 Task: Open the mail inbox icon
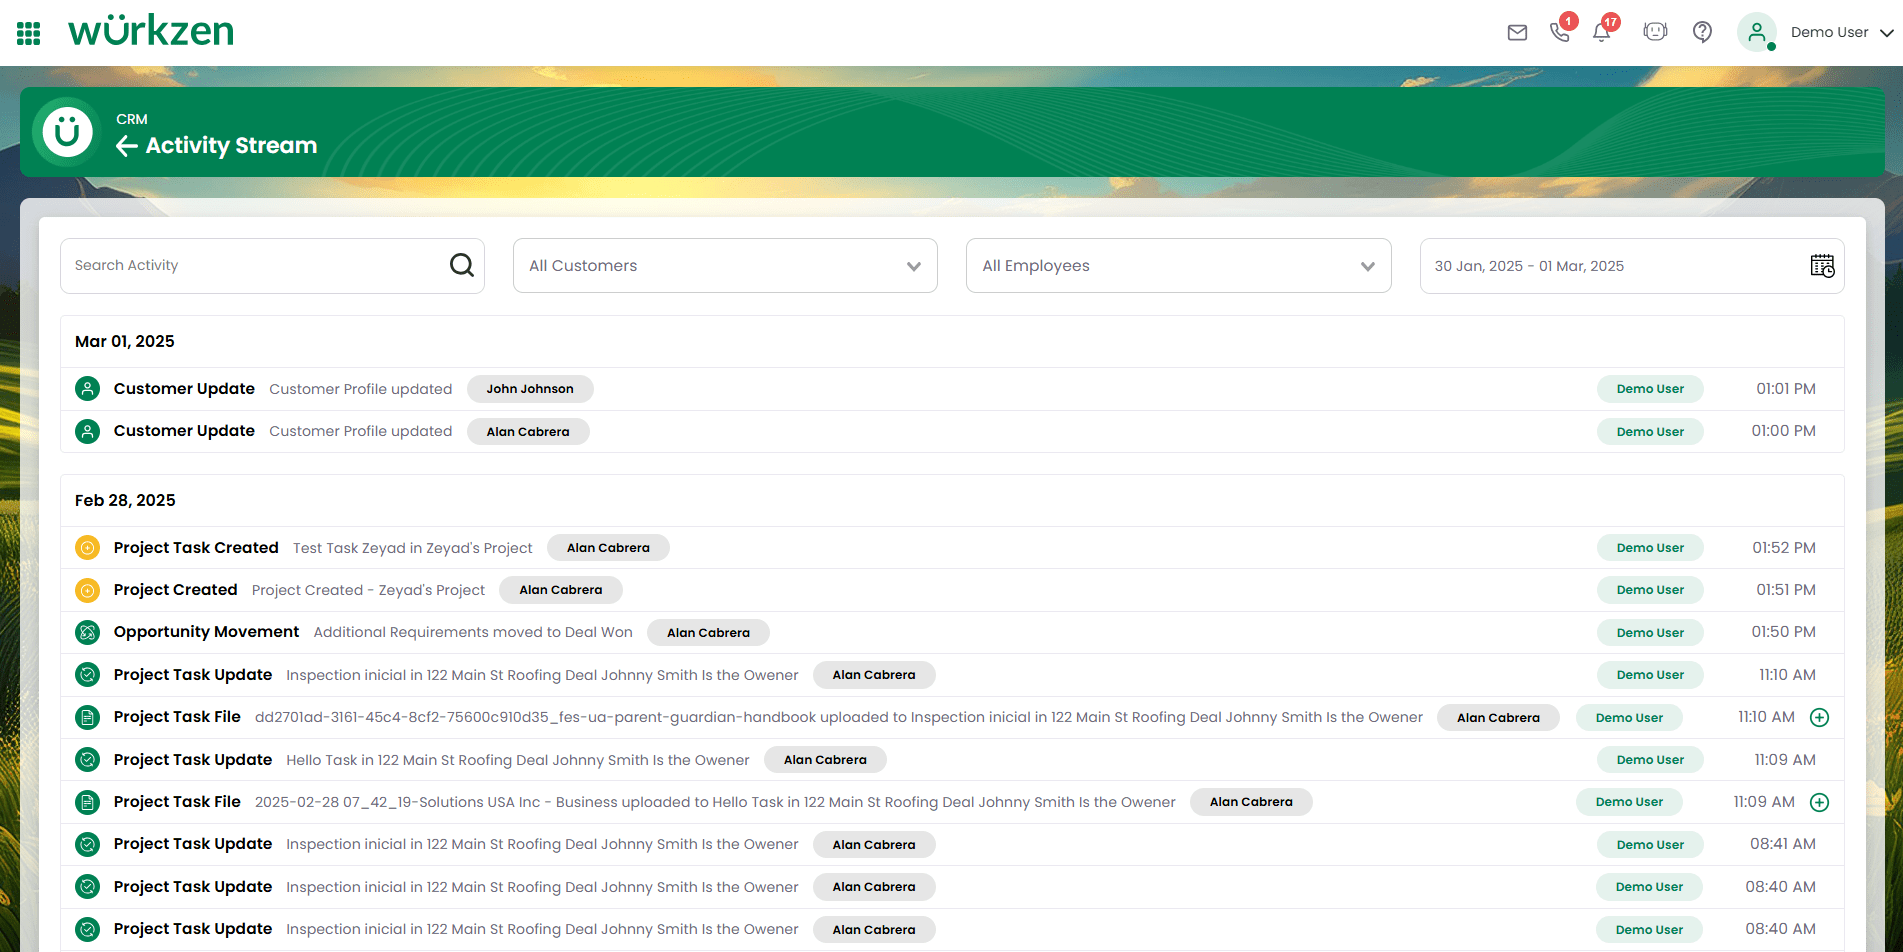(1517, 33)
